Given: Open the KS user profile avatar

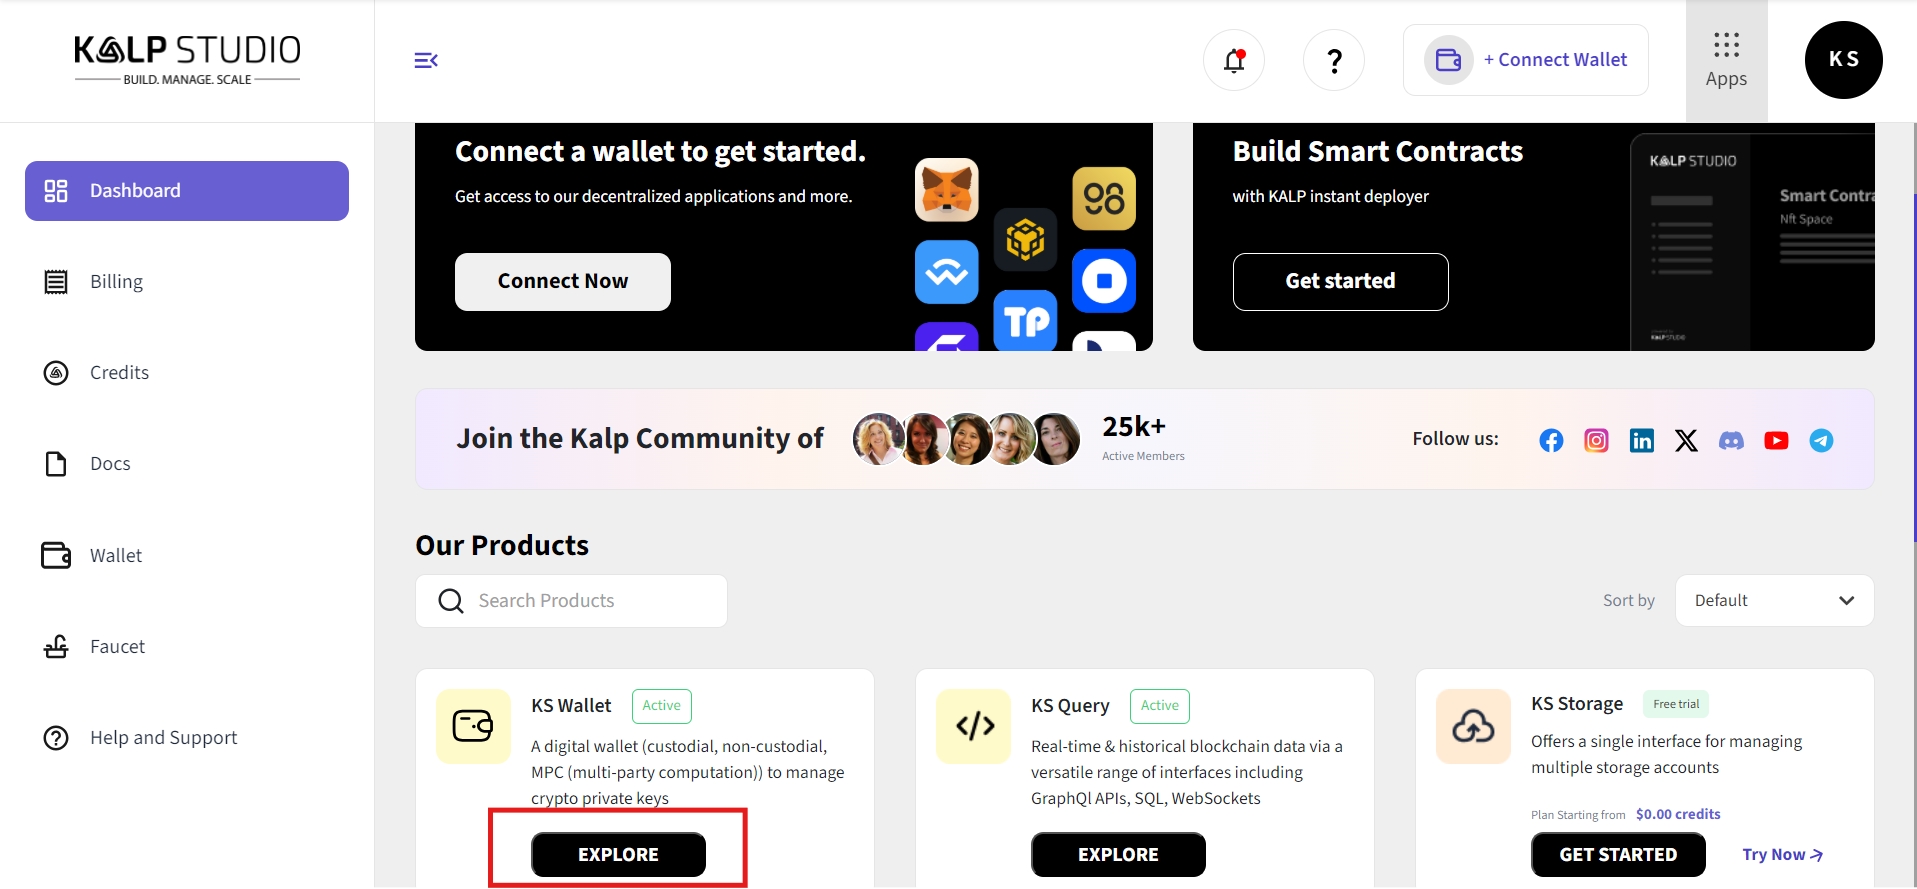Looking at the screenshot, I should pos(1843,60).
